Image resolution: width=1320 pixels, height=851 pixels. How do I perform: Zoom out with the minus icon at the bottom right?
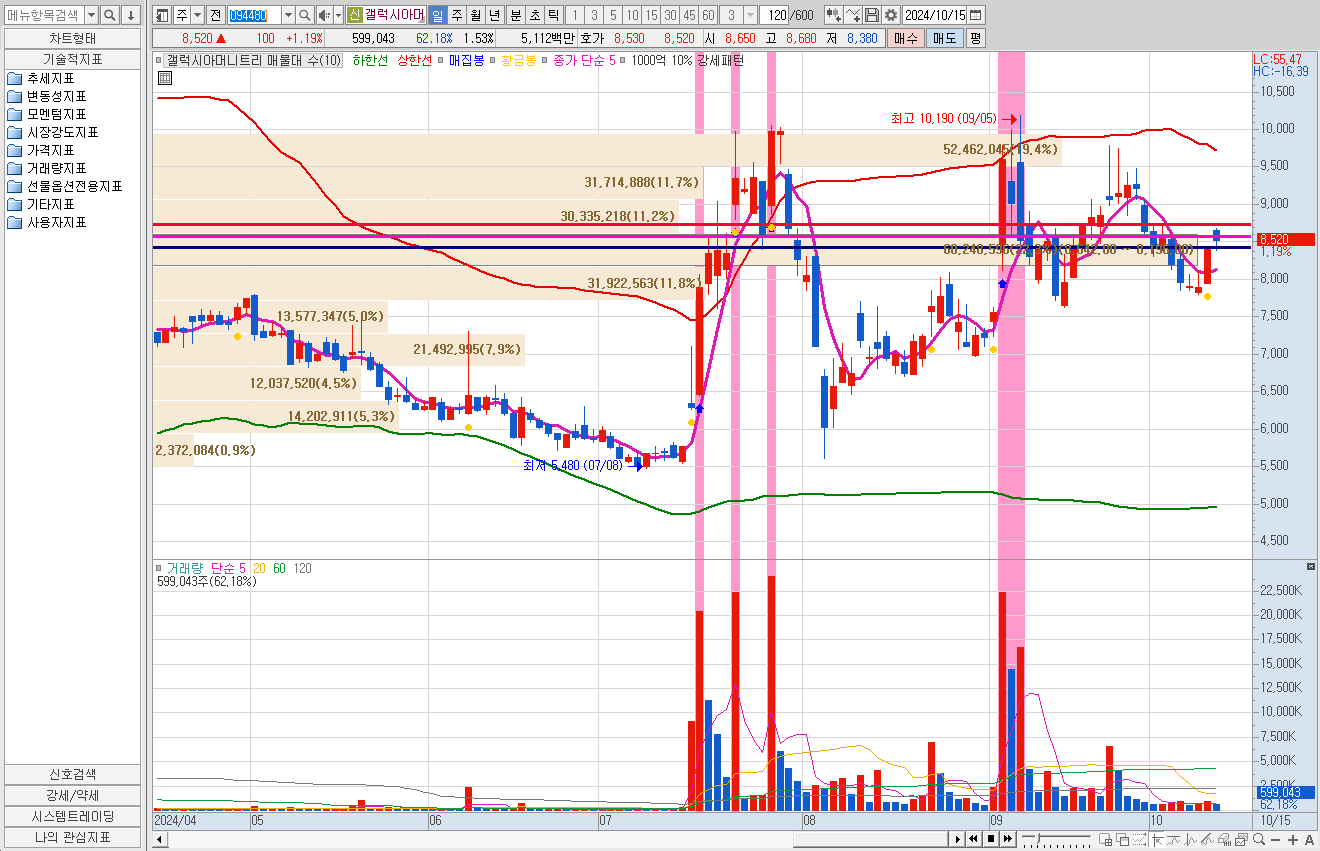pyautogui.click(x=1276, y=840)
